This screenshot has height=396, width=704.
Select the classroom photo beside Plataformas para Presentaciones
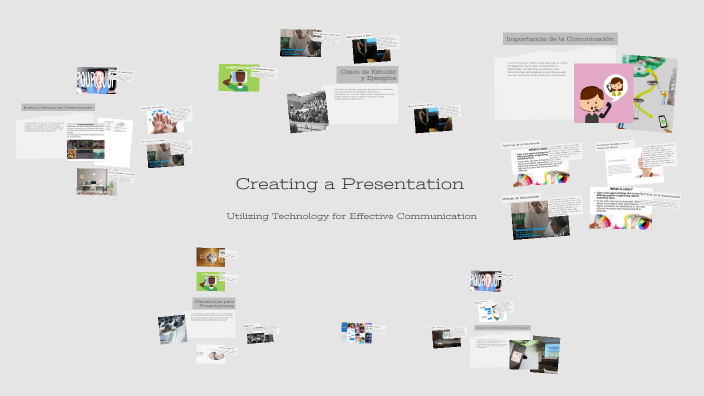point(172,329)
